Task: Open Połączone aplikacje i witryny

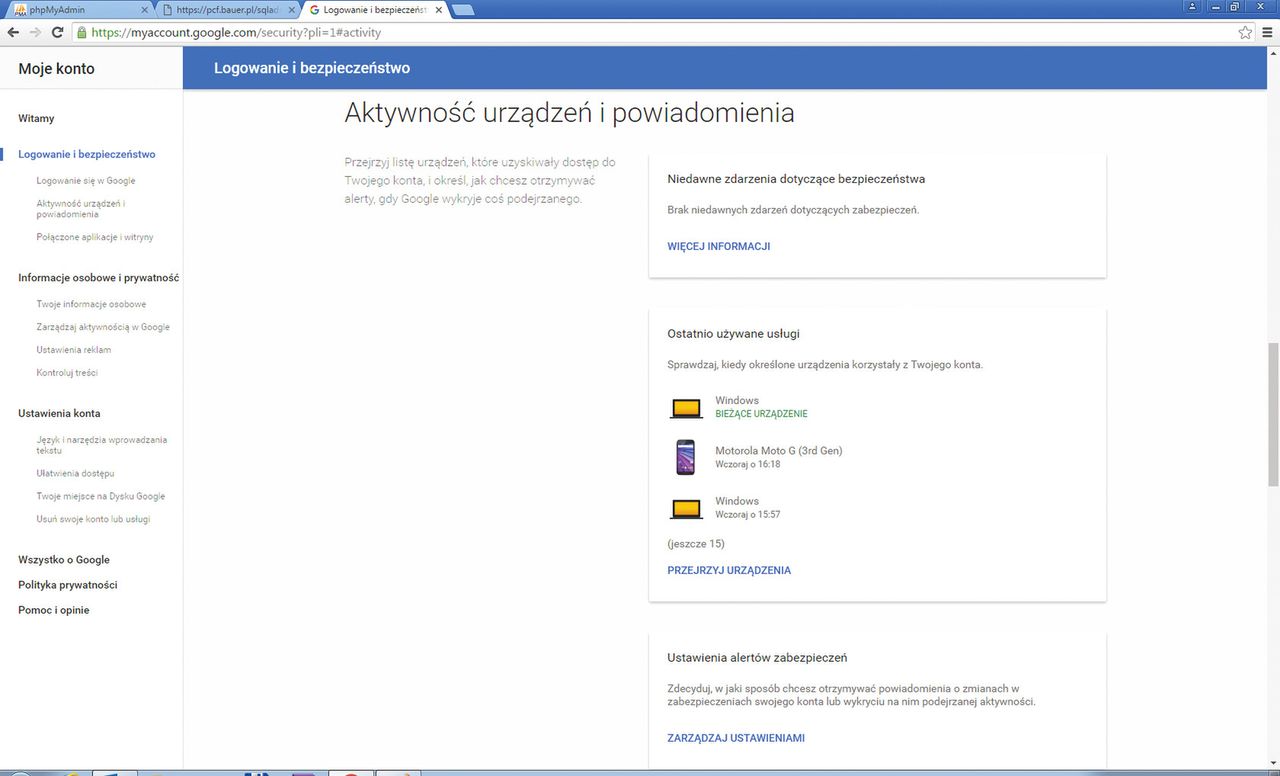Action: (x=95, y=237)
